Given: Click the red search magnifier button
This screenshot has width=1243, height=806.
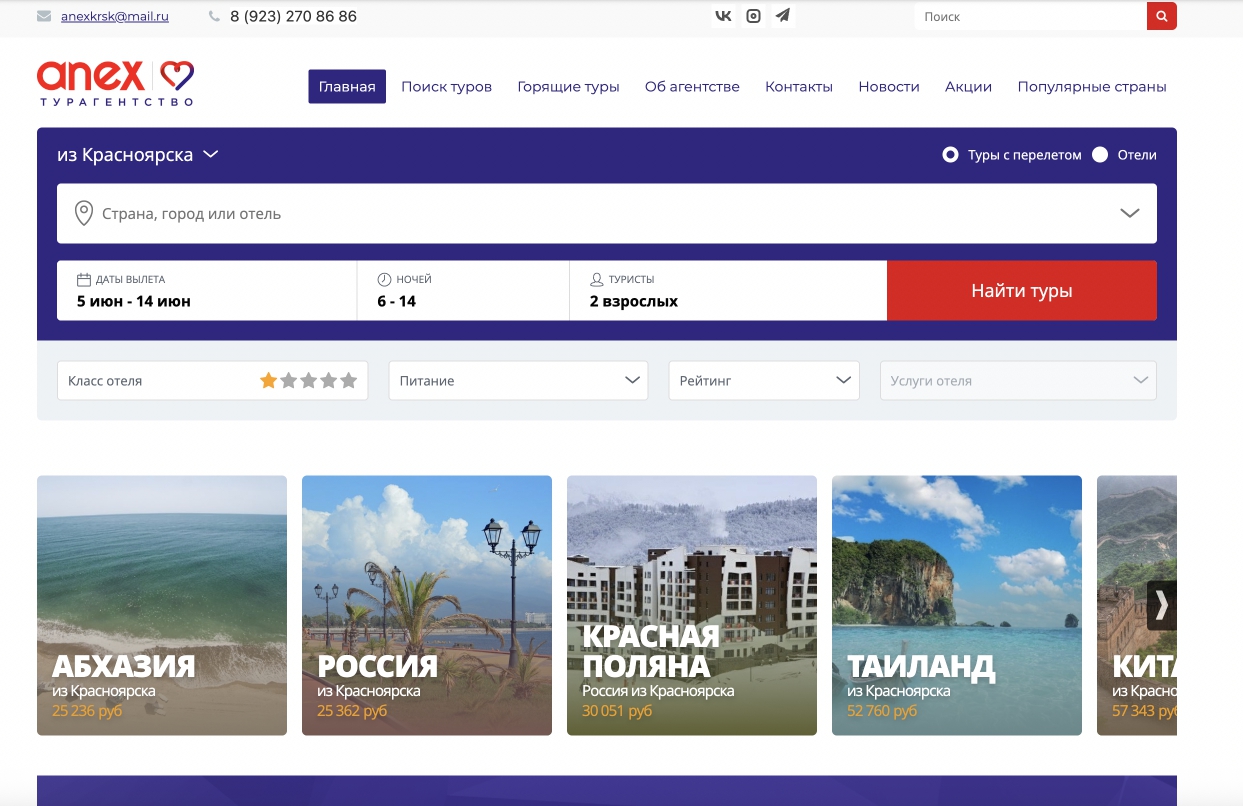Looking at the screenshot, I should coord(1161,16).
